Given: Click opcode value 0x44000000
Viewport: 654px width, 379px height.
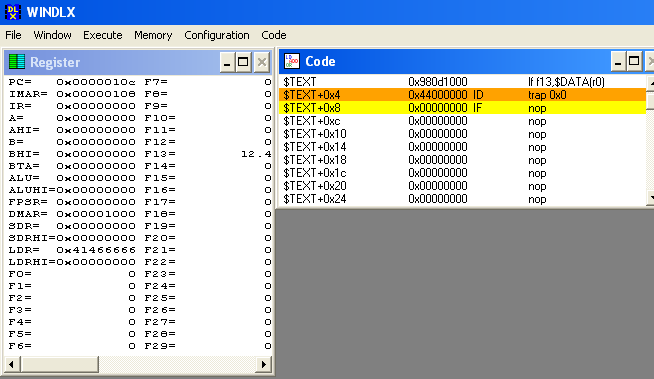Looking at the screenshot, I should coord(438,95).
